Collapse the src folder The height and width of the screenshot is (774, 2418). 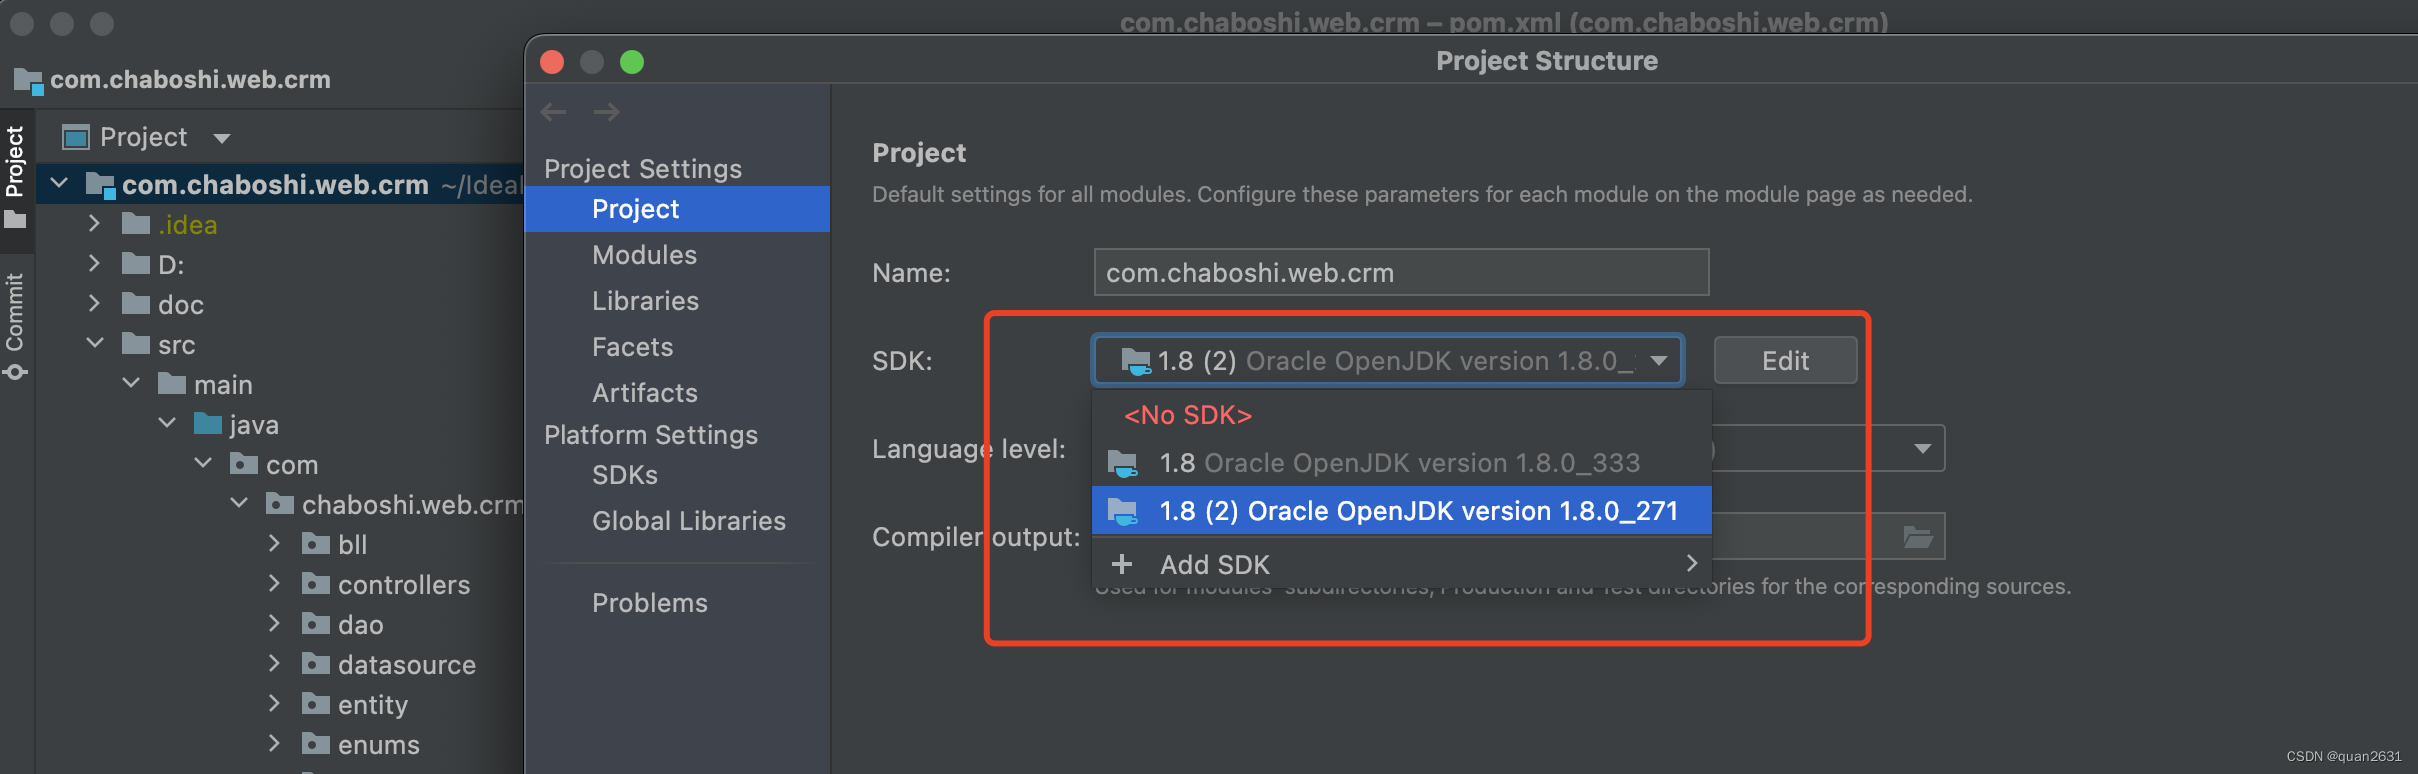click(x=95, y=343)
